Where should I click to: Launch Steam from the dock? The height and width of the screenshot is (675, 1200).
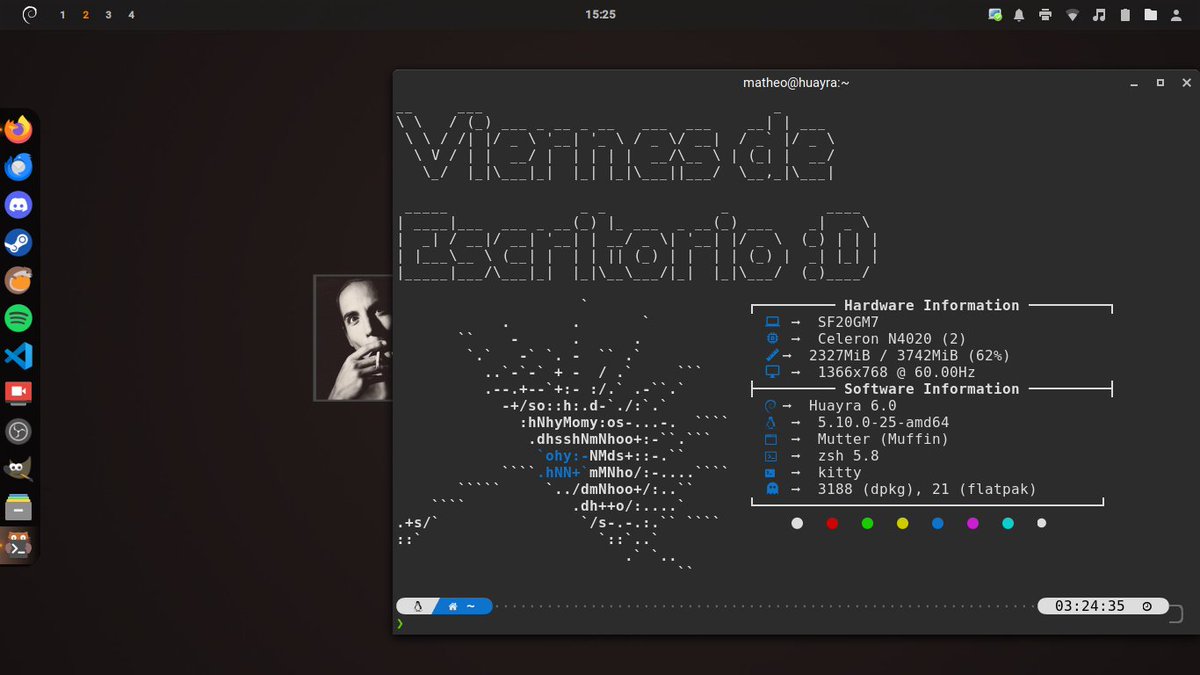pyautogui.click(x=18, y=243)
